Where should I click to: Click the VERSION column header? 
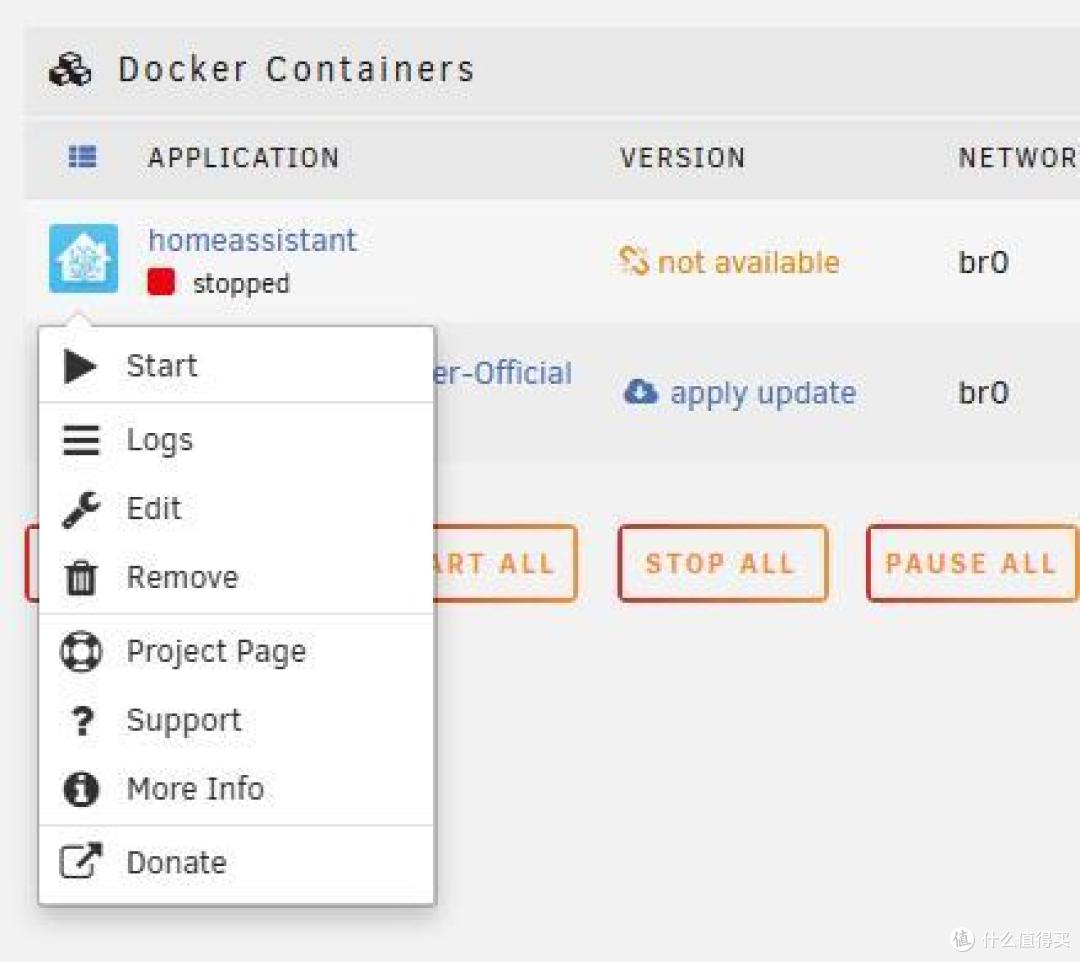click(682, 158)
